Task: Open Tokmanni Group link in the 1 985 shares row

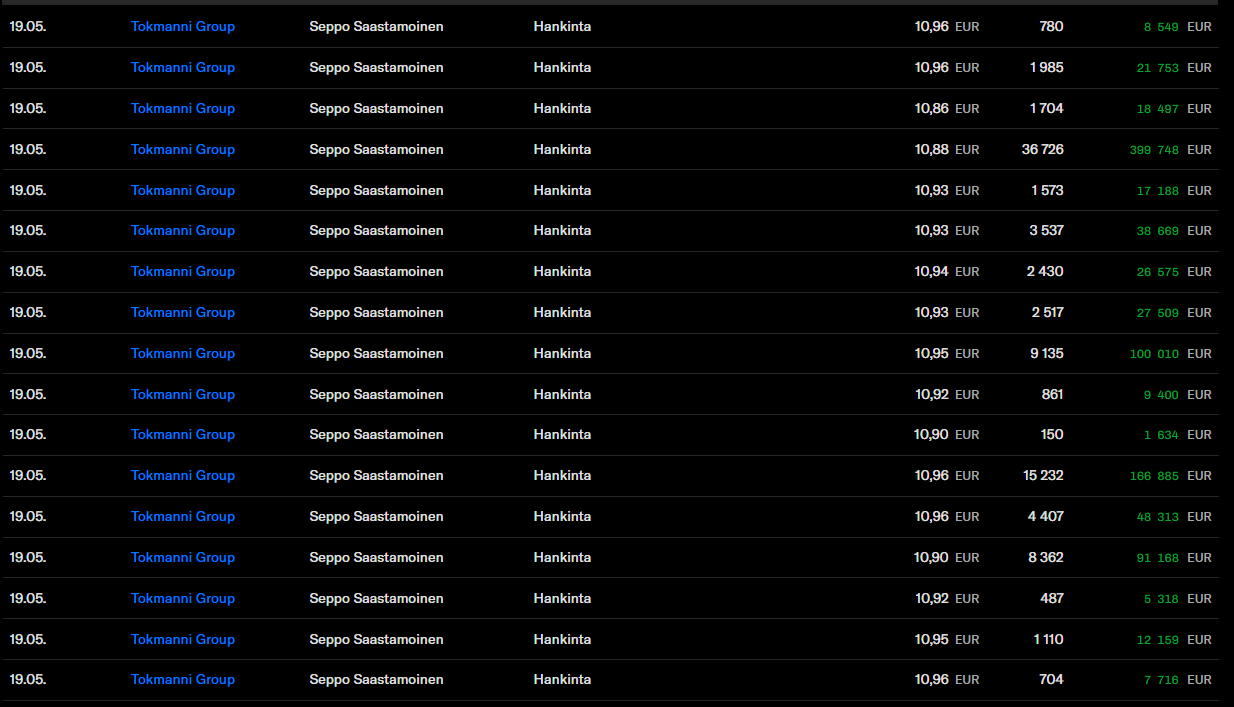Action: click(x=183, y=68)
